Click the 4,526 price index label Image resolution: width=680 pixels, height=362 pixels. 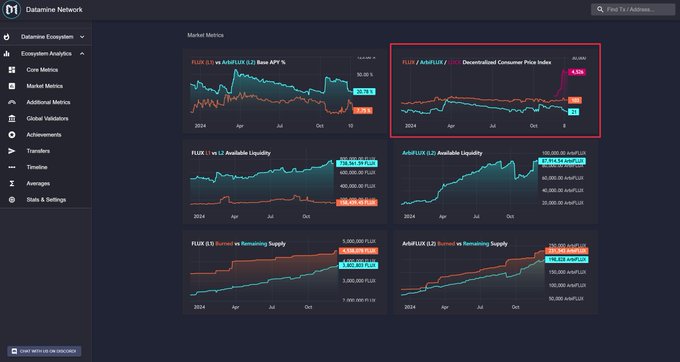577,72
